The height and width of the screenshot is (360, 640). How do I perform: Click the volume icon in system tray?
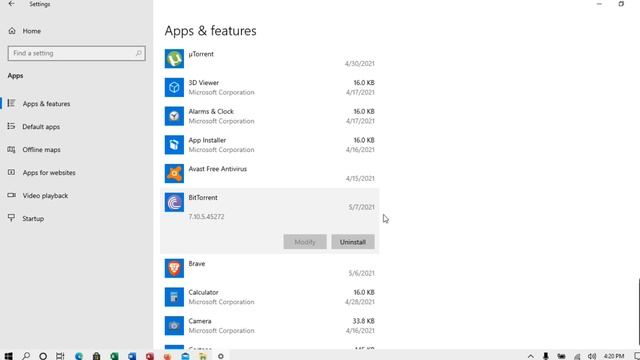[x=592, y=356]
